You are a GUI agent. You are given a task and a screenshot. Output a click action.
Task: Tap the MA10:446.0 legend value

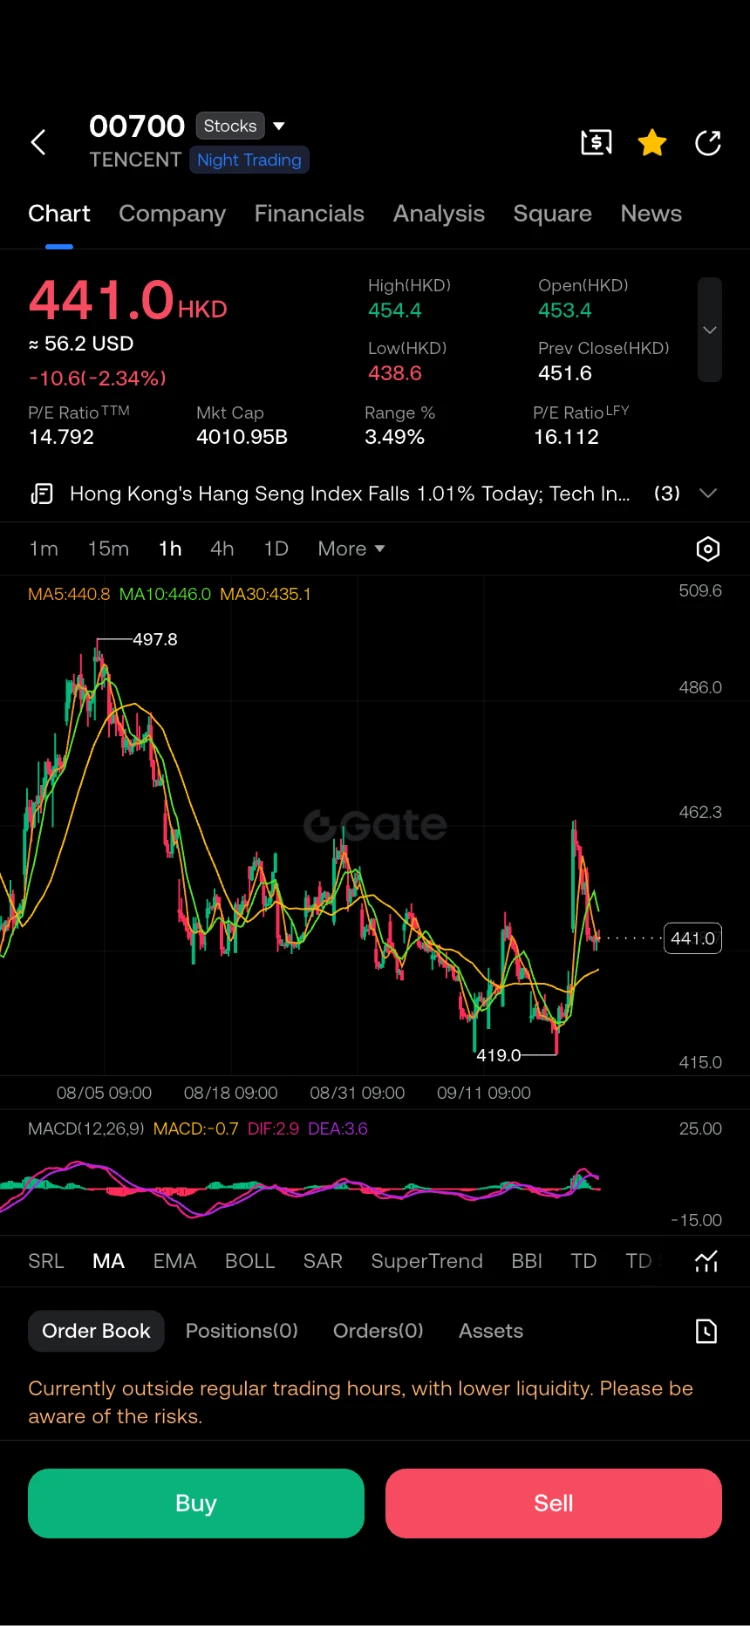165,594
